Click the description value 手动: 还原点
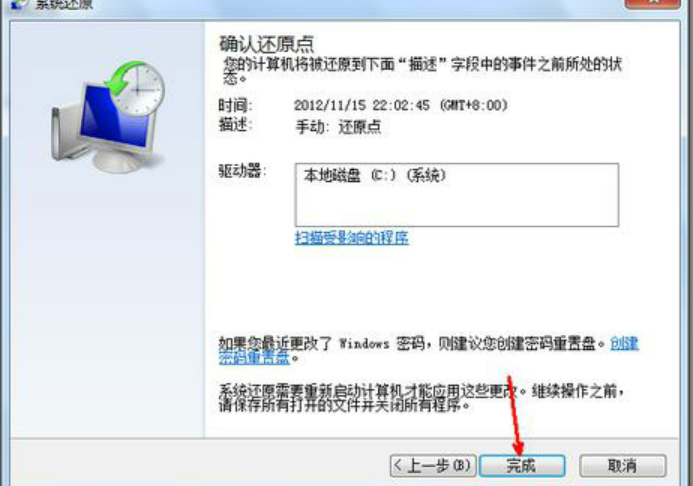 [338, 127]
